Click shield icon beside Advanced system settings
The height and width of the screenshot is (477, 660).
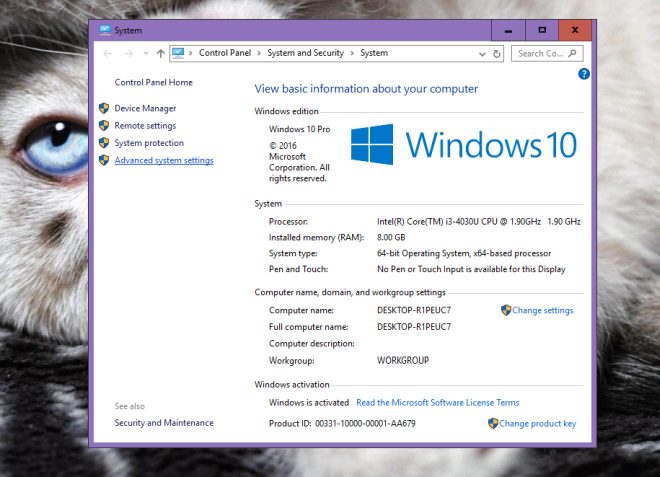104,160
